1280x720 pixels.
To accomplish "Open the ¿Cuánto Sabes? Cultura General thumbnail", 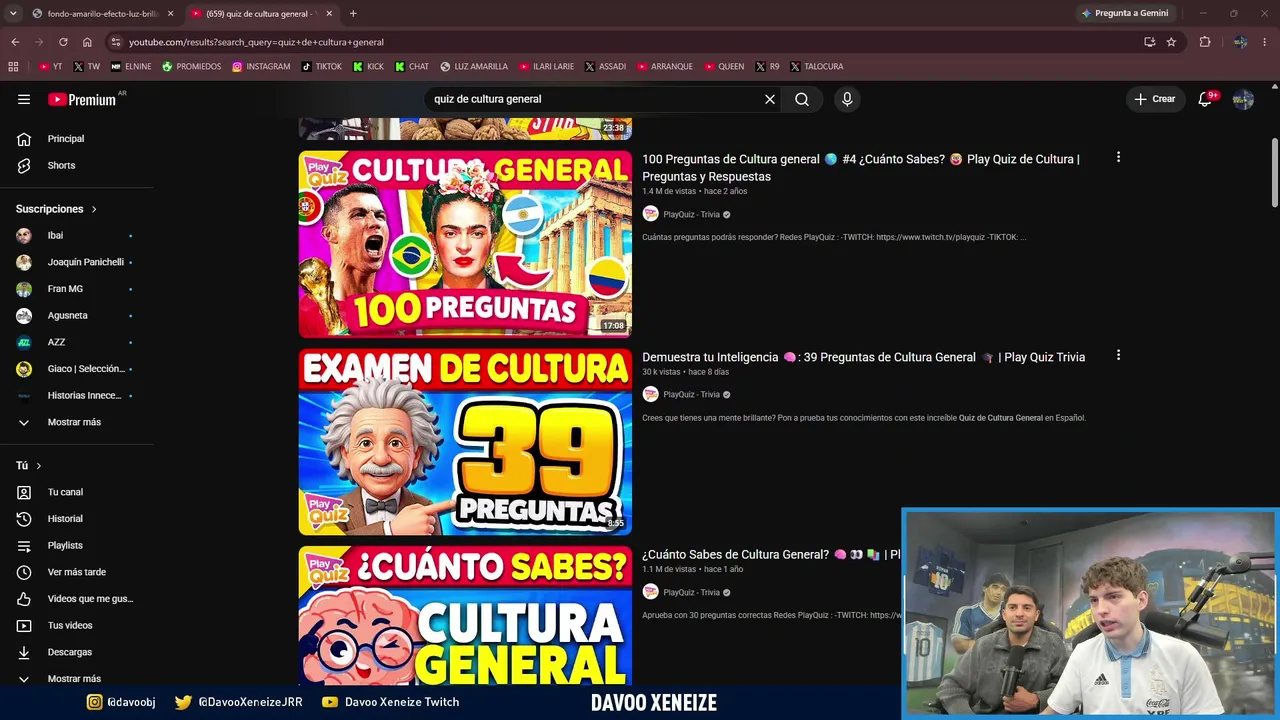I will [465, 615].
